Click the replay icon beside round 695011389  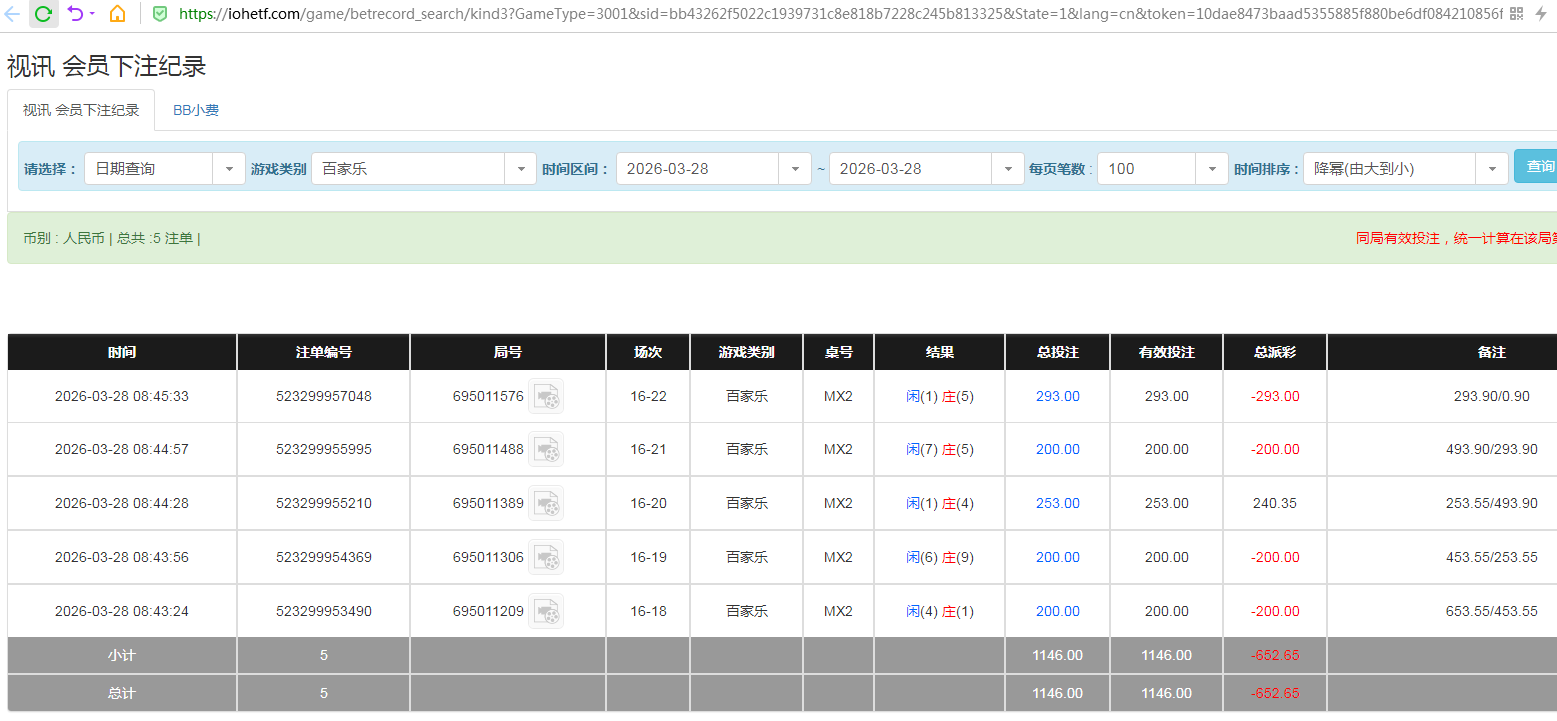(x=546, y=503)
